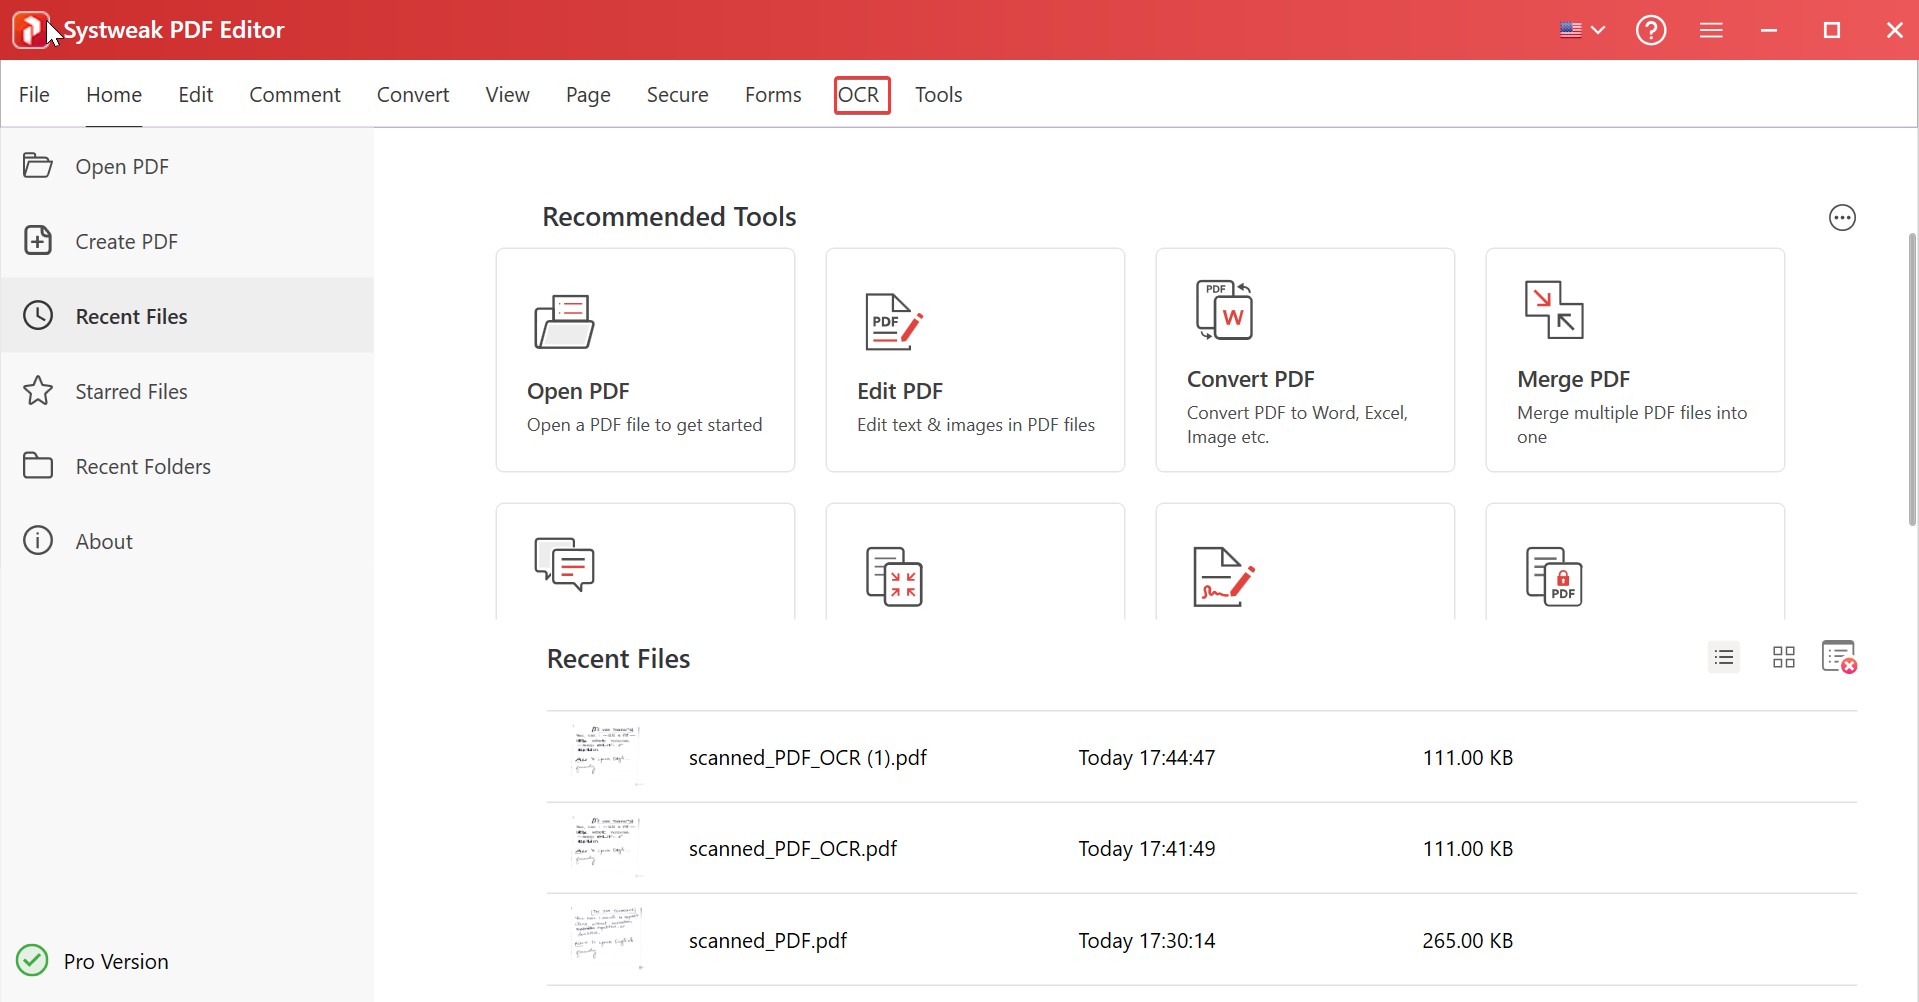Click the sign PDF tool icon

tap(1224, 577)
